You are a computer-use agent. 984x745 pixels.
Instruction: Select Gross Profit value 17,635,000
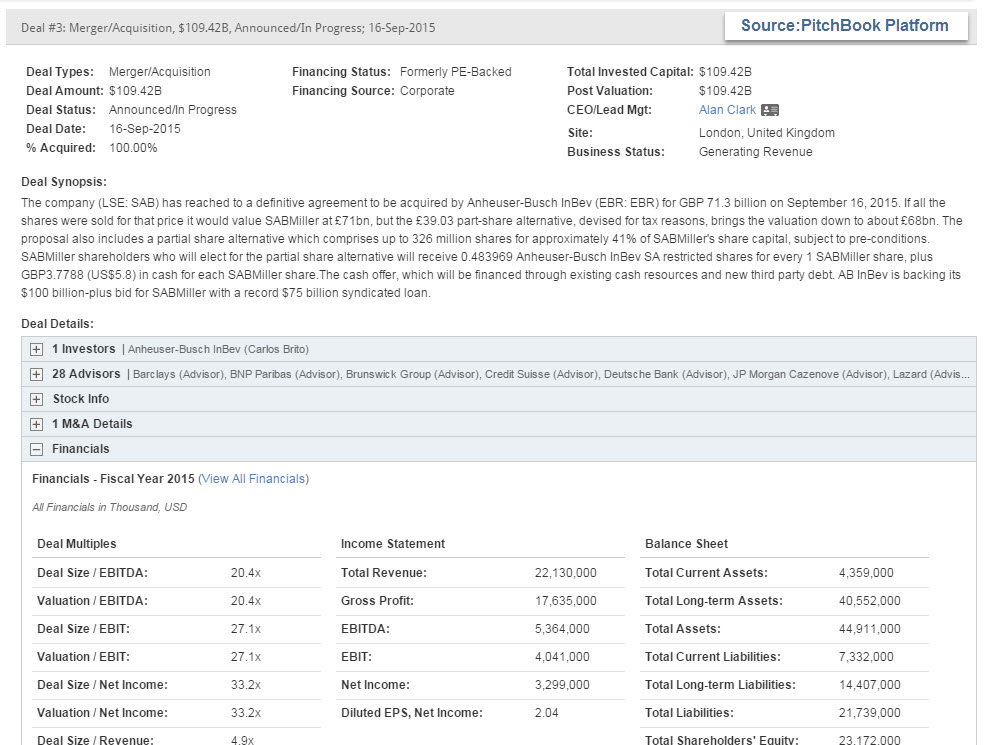tap(565, 601)
